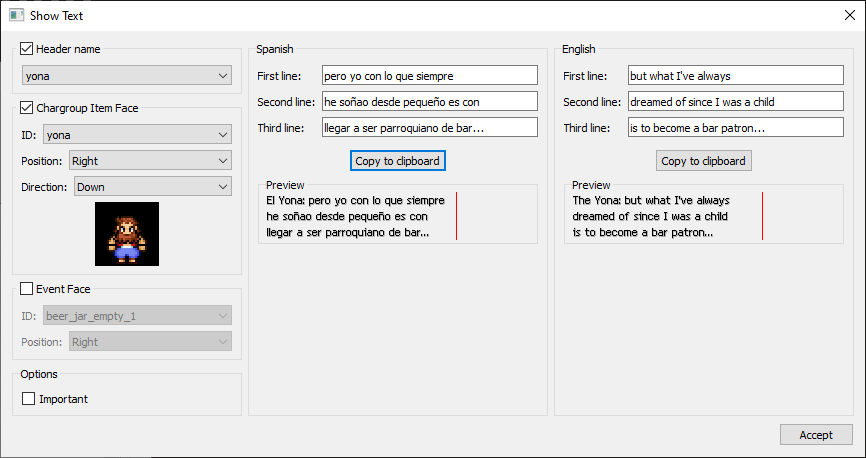Edit the Spanish Third line field
866x458 pixels.
pos(429,128)
